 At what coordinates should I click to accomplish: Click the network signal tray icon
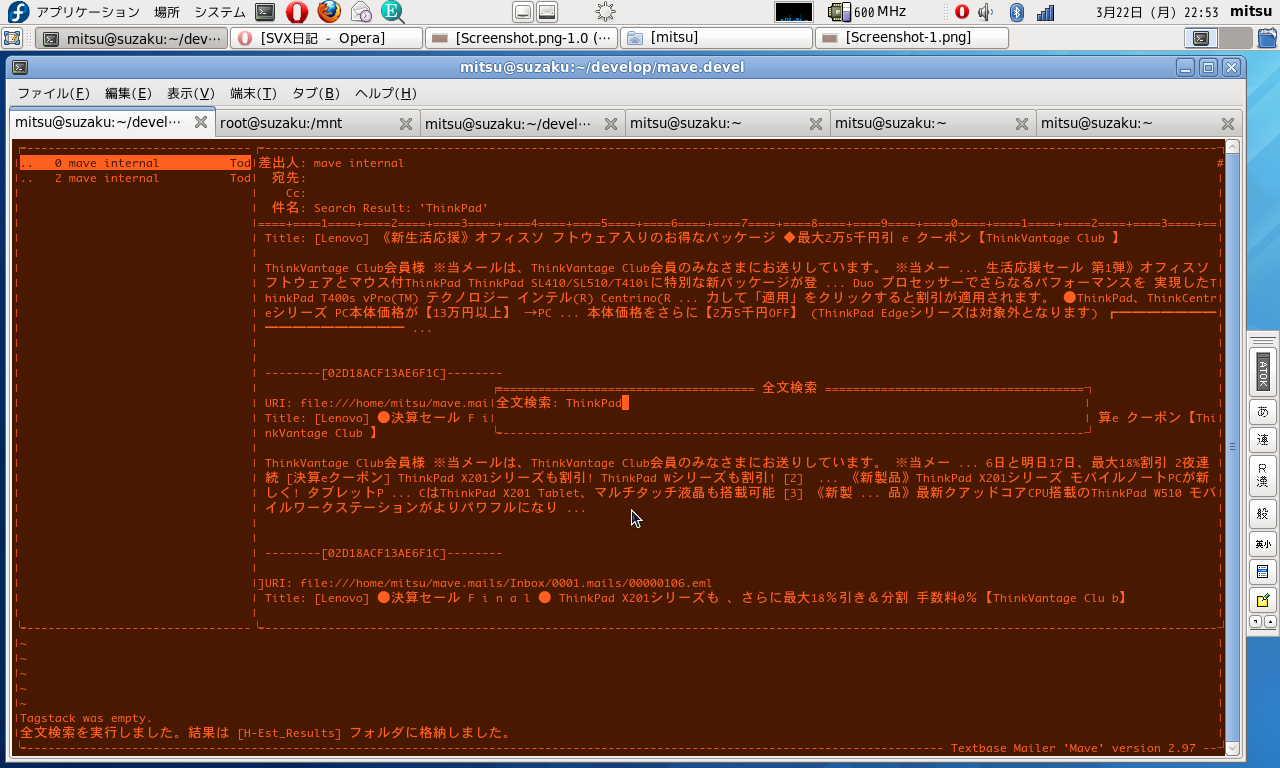(1045, 12)
